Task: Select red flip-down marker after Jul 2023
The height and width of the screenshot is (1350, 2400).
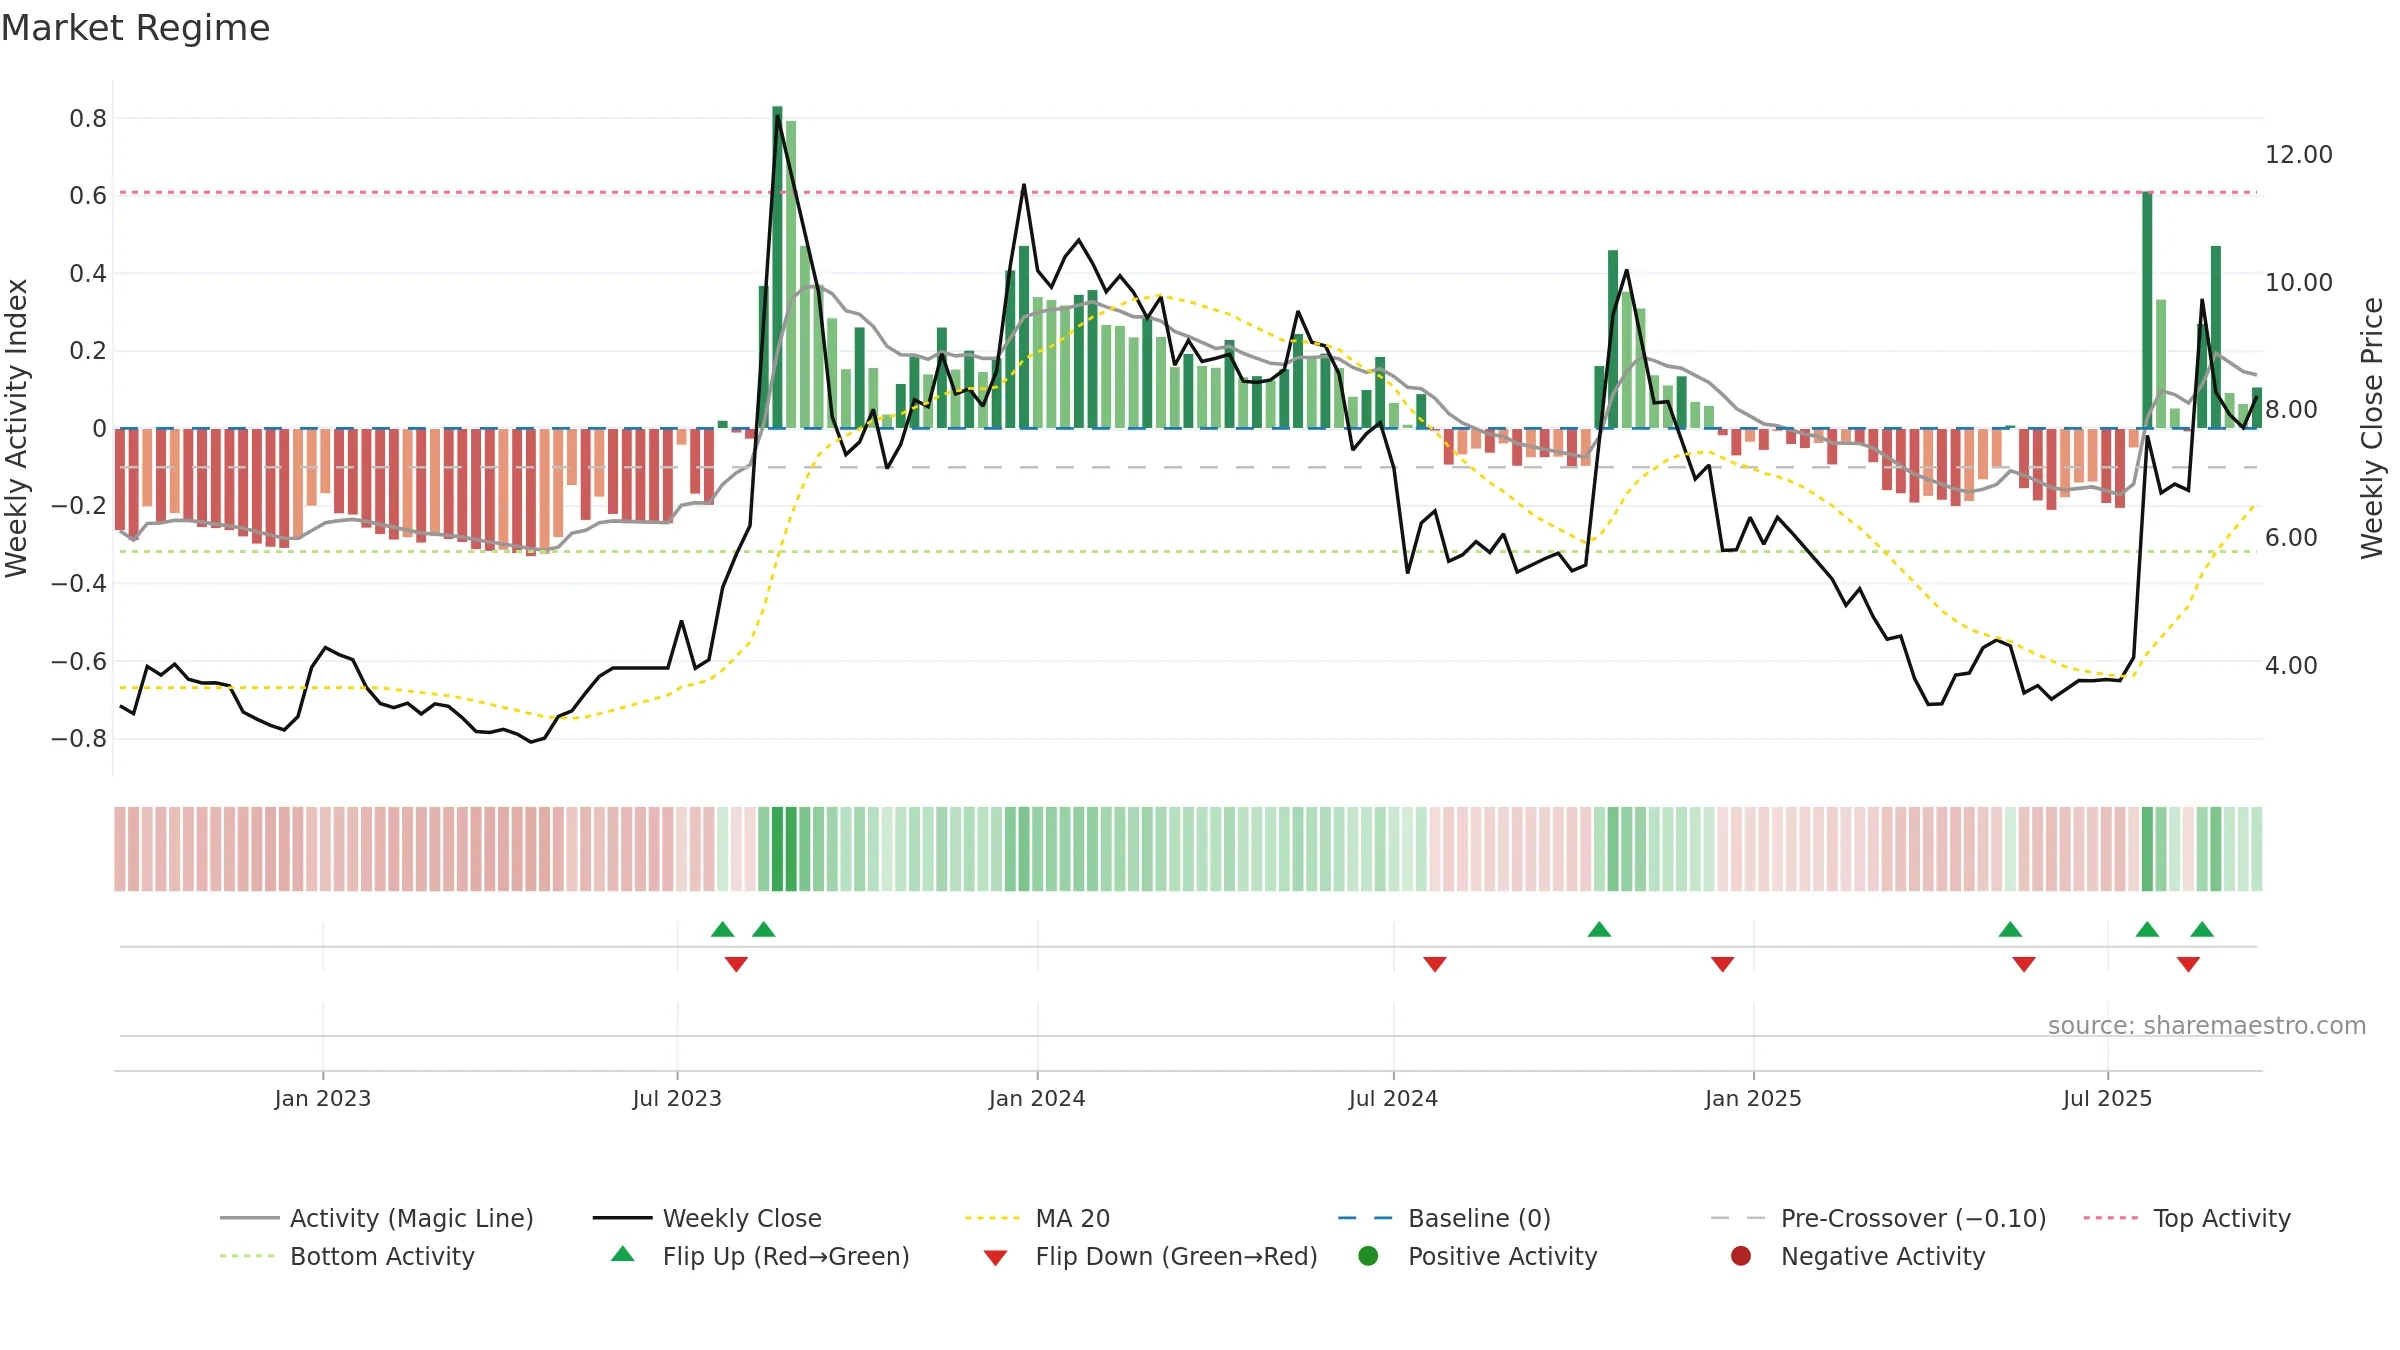Action: click(x=736, y=964)
